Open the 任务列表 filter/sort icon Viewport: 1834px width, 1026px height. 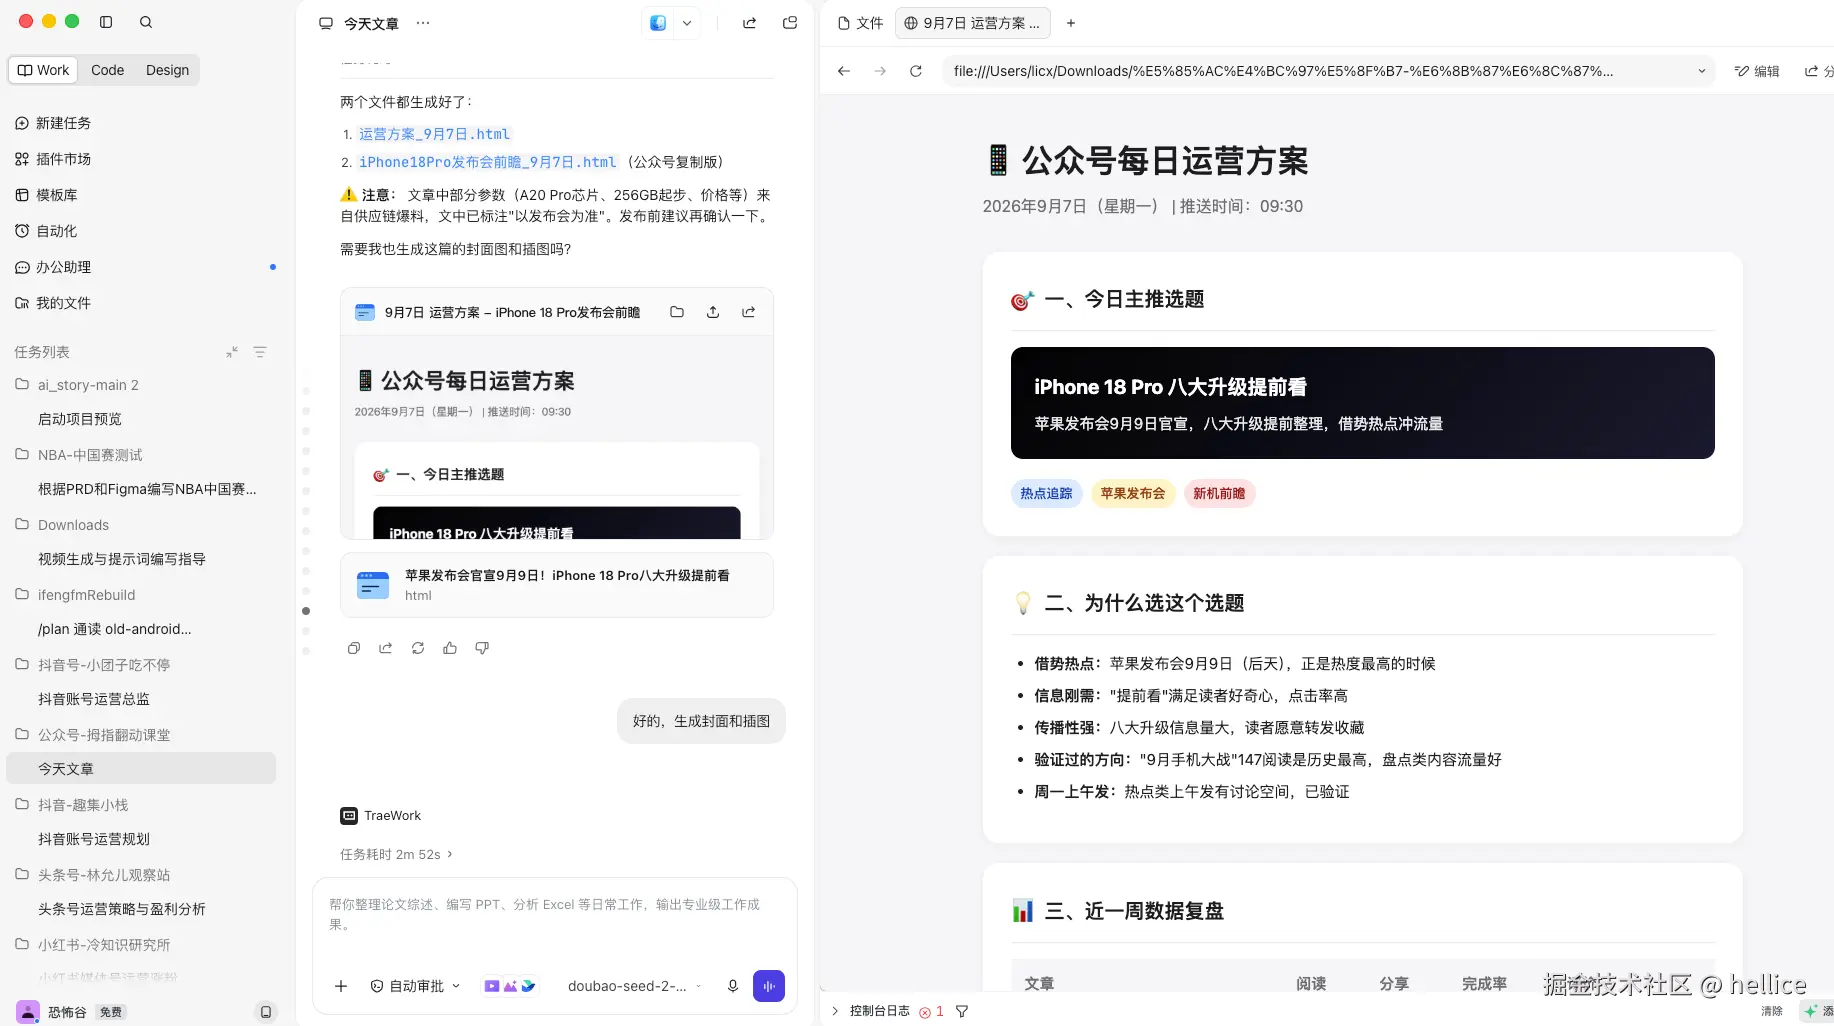[x=260, y=352]
